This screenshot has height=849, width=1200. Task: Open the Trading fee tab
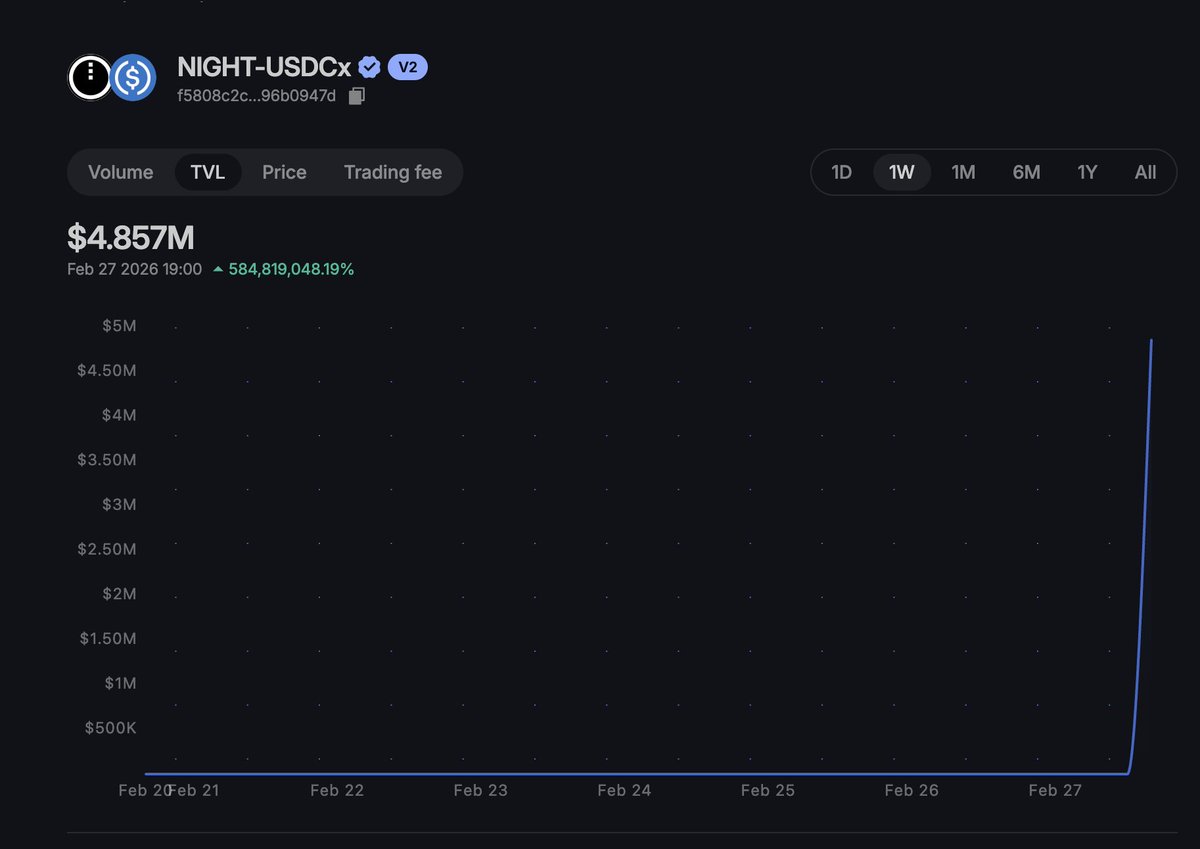tap(393, 172)
